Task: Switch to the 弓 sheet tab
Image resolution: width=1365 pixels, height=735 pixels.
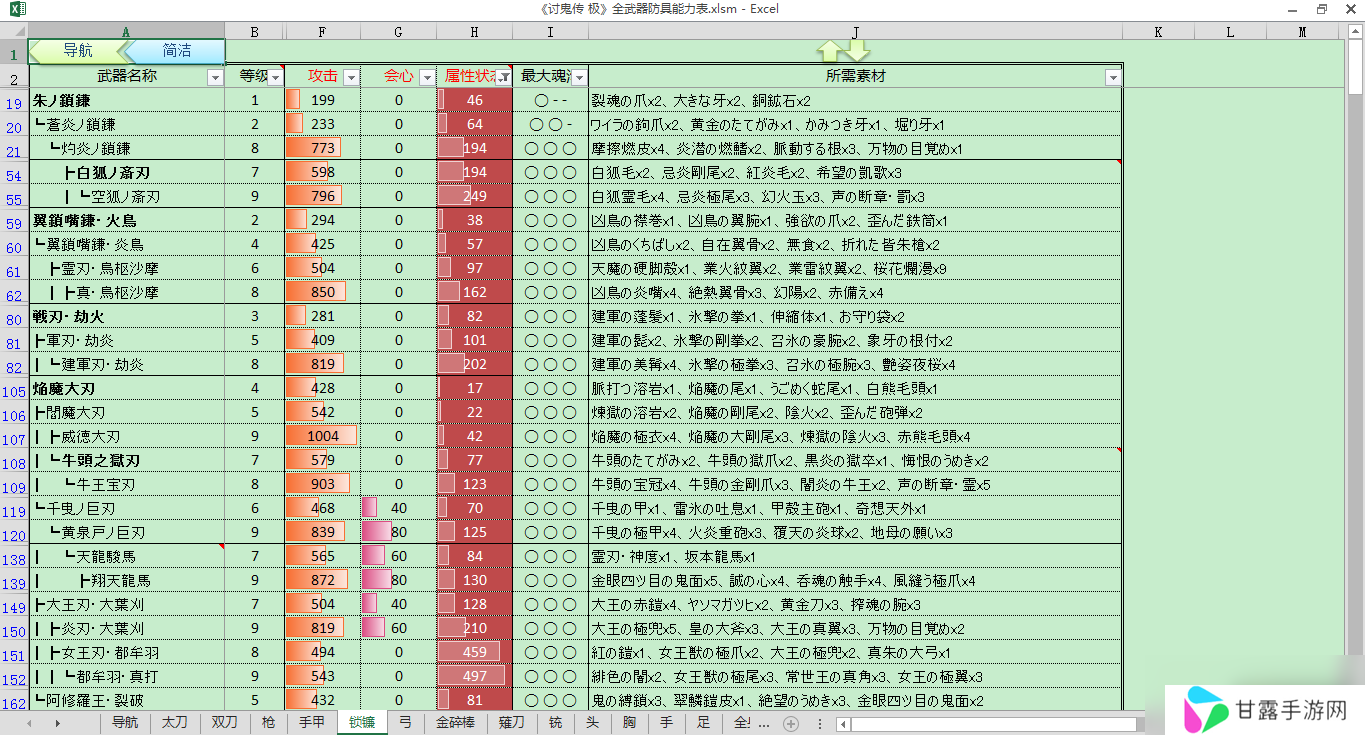Action: [x=405, y=722]
